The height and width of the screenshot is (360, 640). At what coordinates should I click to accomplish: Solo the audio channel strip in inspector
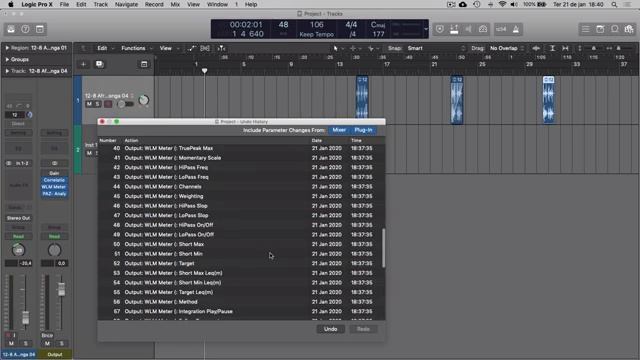coord(25,344)
